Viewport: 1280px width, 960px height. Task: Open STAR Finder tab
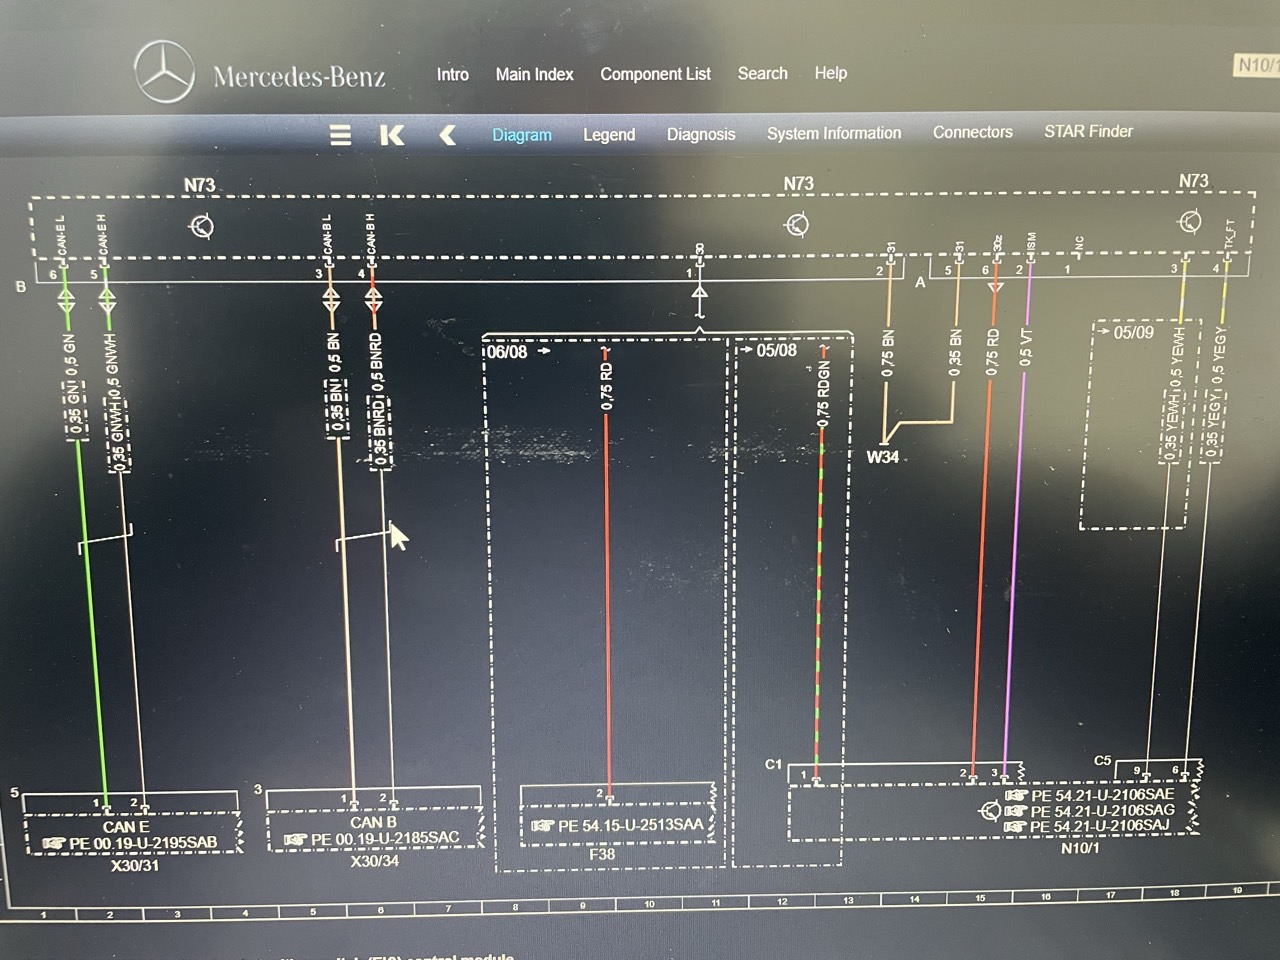click(x=1088, y=131)
